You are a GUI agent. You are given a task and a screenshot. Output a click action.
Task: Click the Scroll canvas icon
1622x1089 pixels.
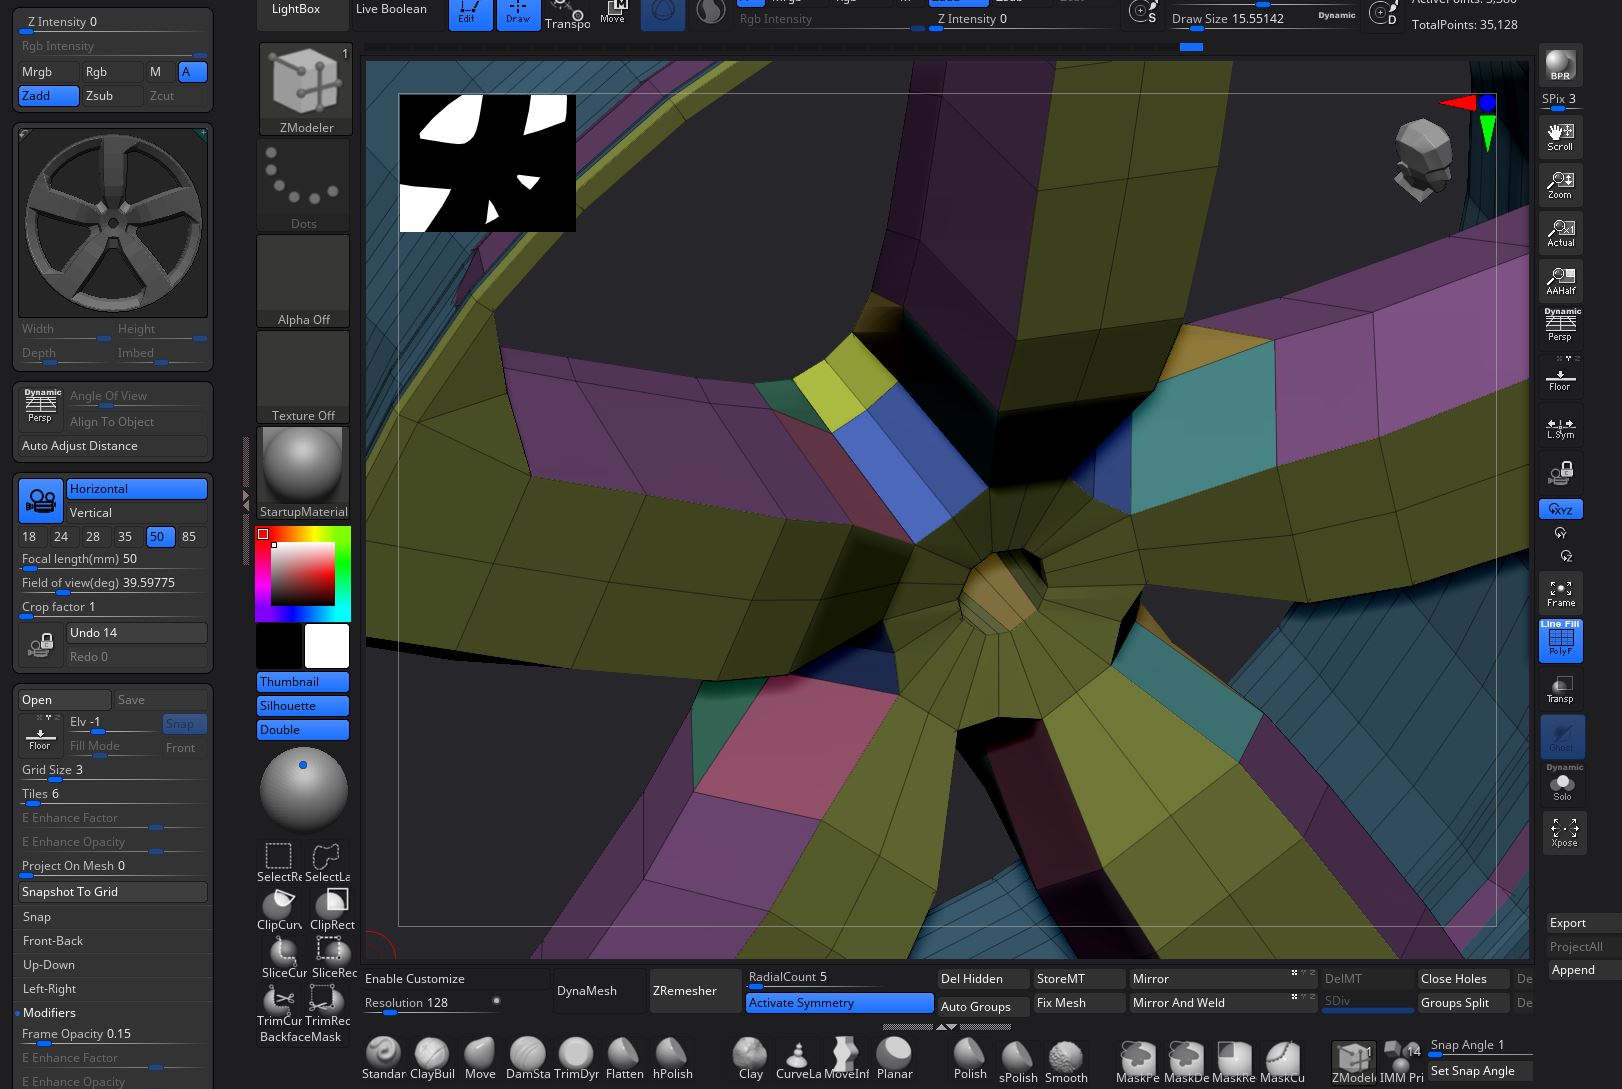(x=1560, y=136)
